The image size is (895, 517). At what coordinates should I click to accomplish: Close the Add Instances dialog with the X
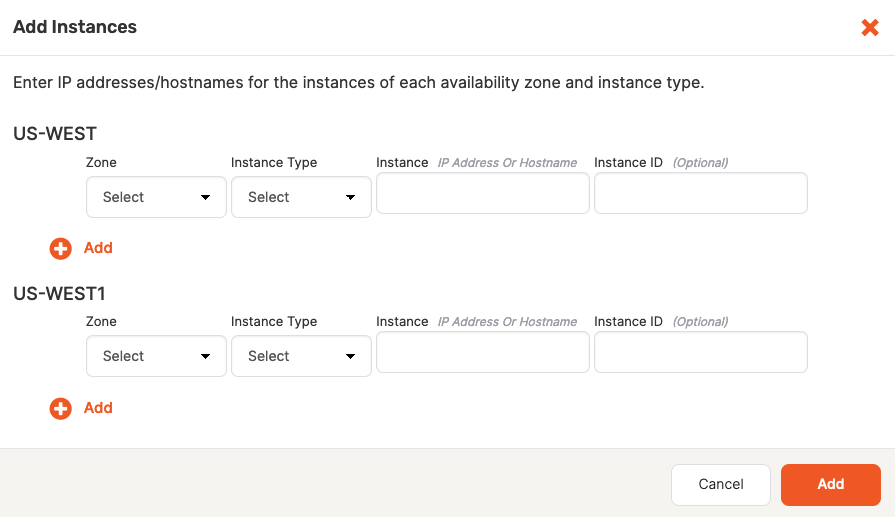[x=869, y=28]
